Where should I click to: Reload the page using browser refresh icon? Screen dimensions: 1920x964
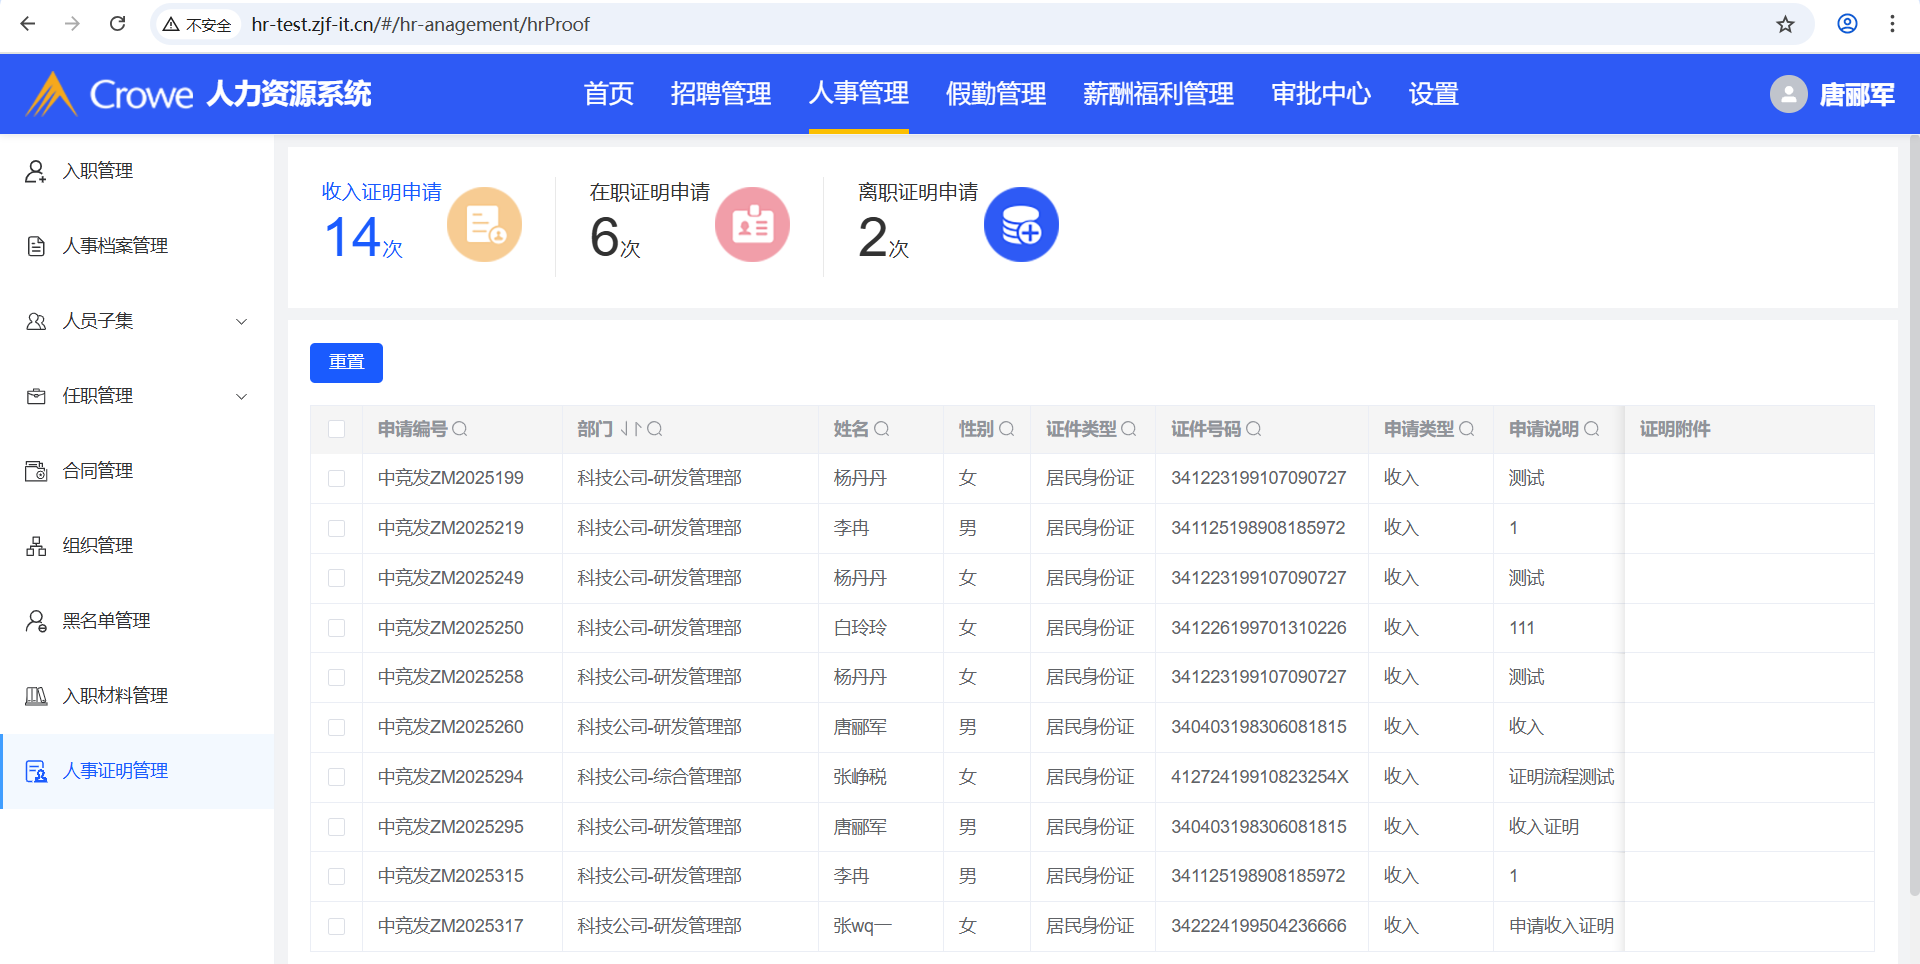117,24
